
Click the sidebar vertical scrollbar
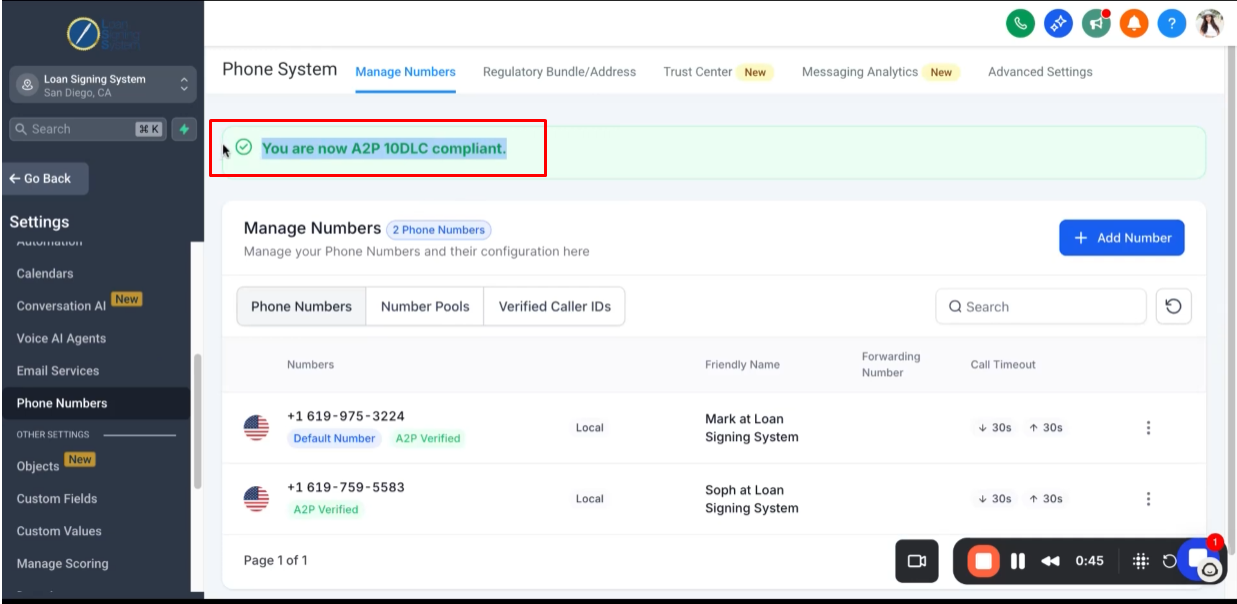tap(197, 420)
